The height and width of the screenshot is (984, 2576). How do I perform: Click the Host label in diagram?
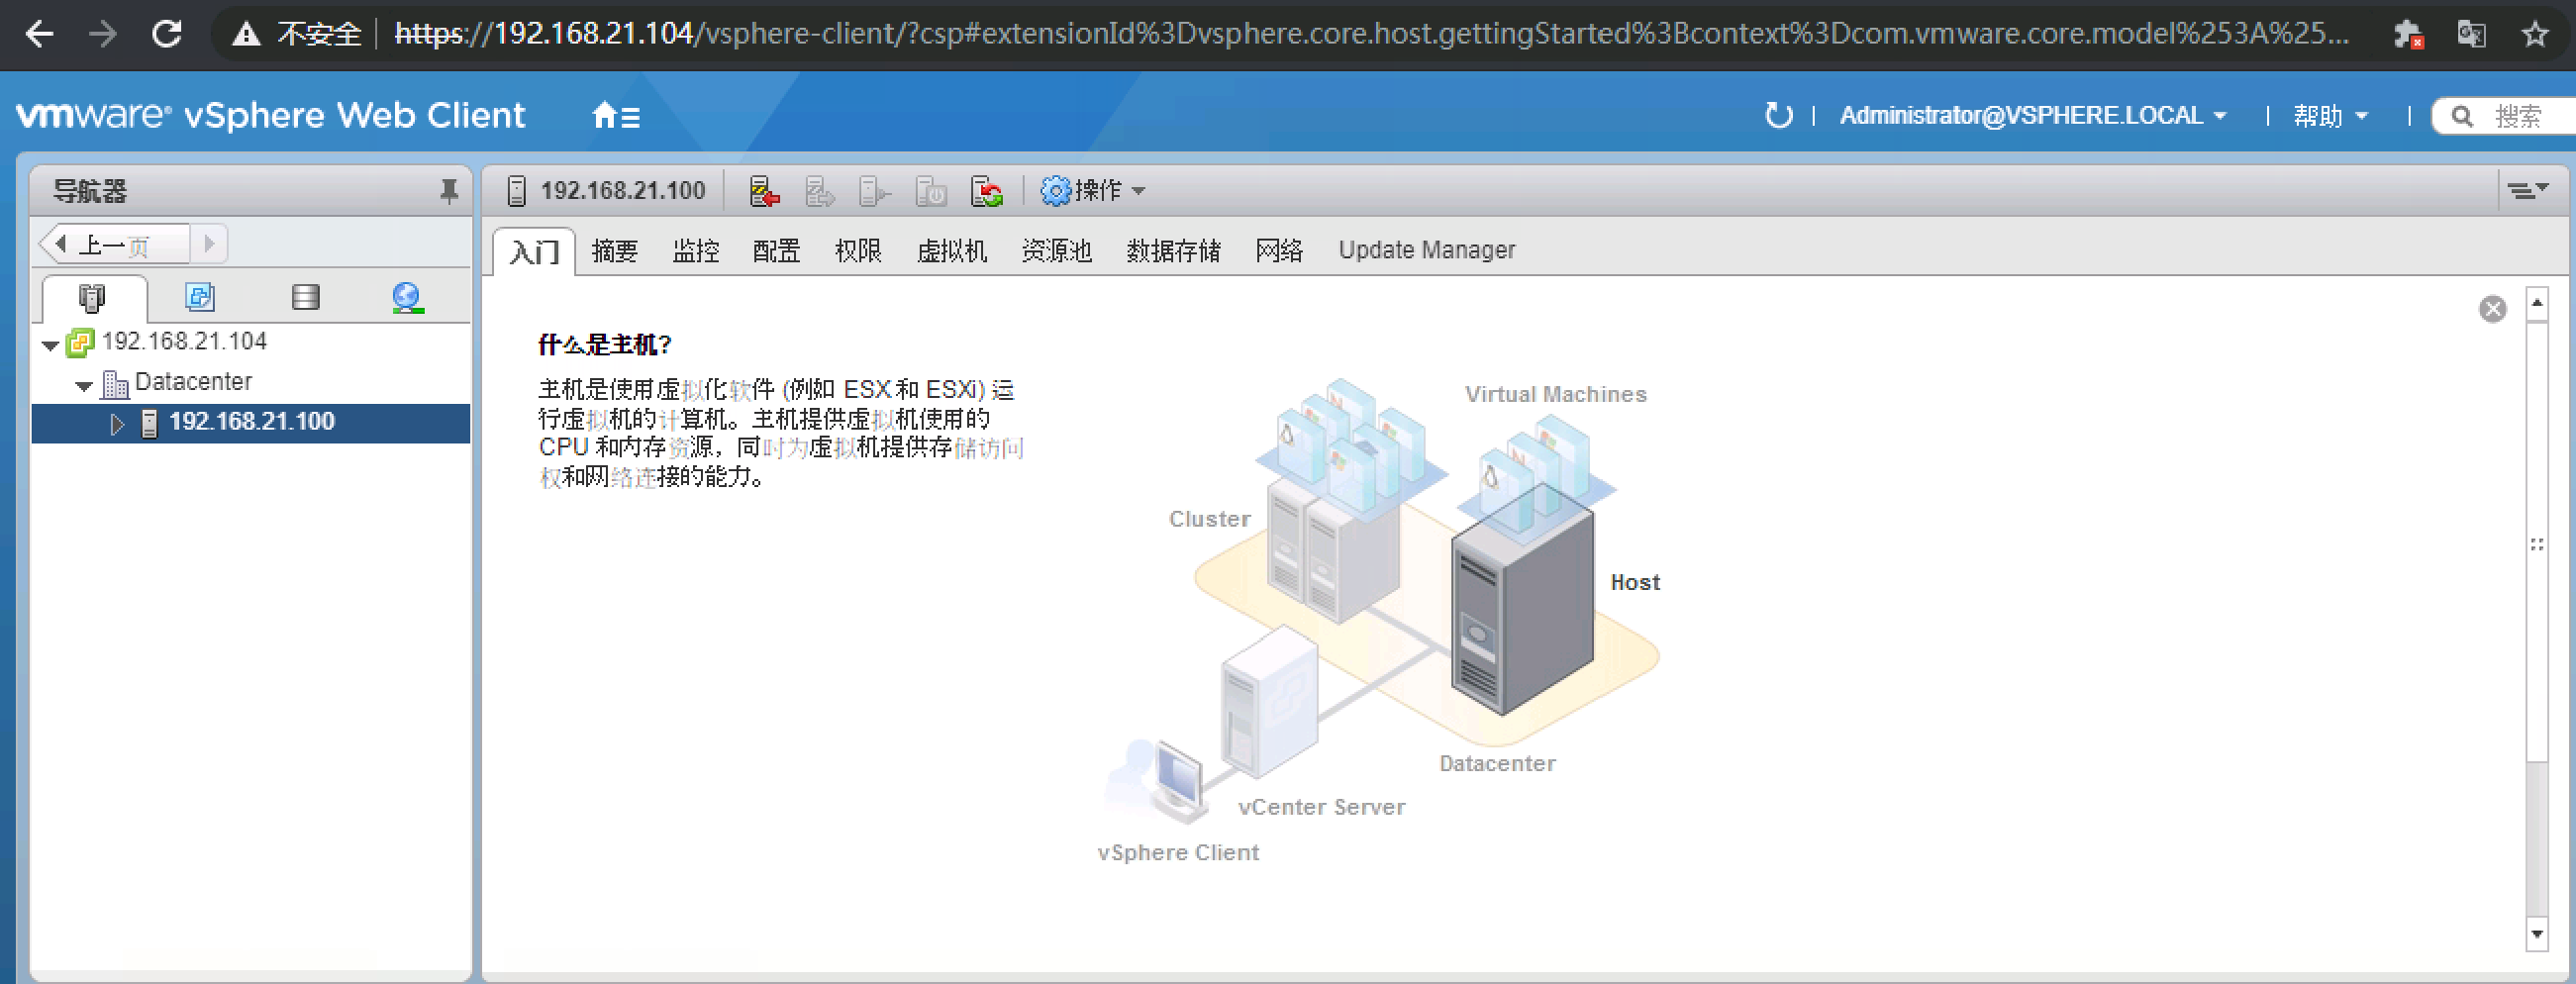(1635, 582)
